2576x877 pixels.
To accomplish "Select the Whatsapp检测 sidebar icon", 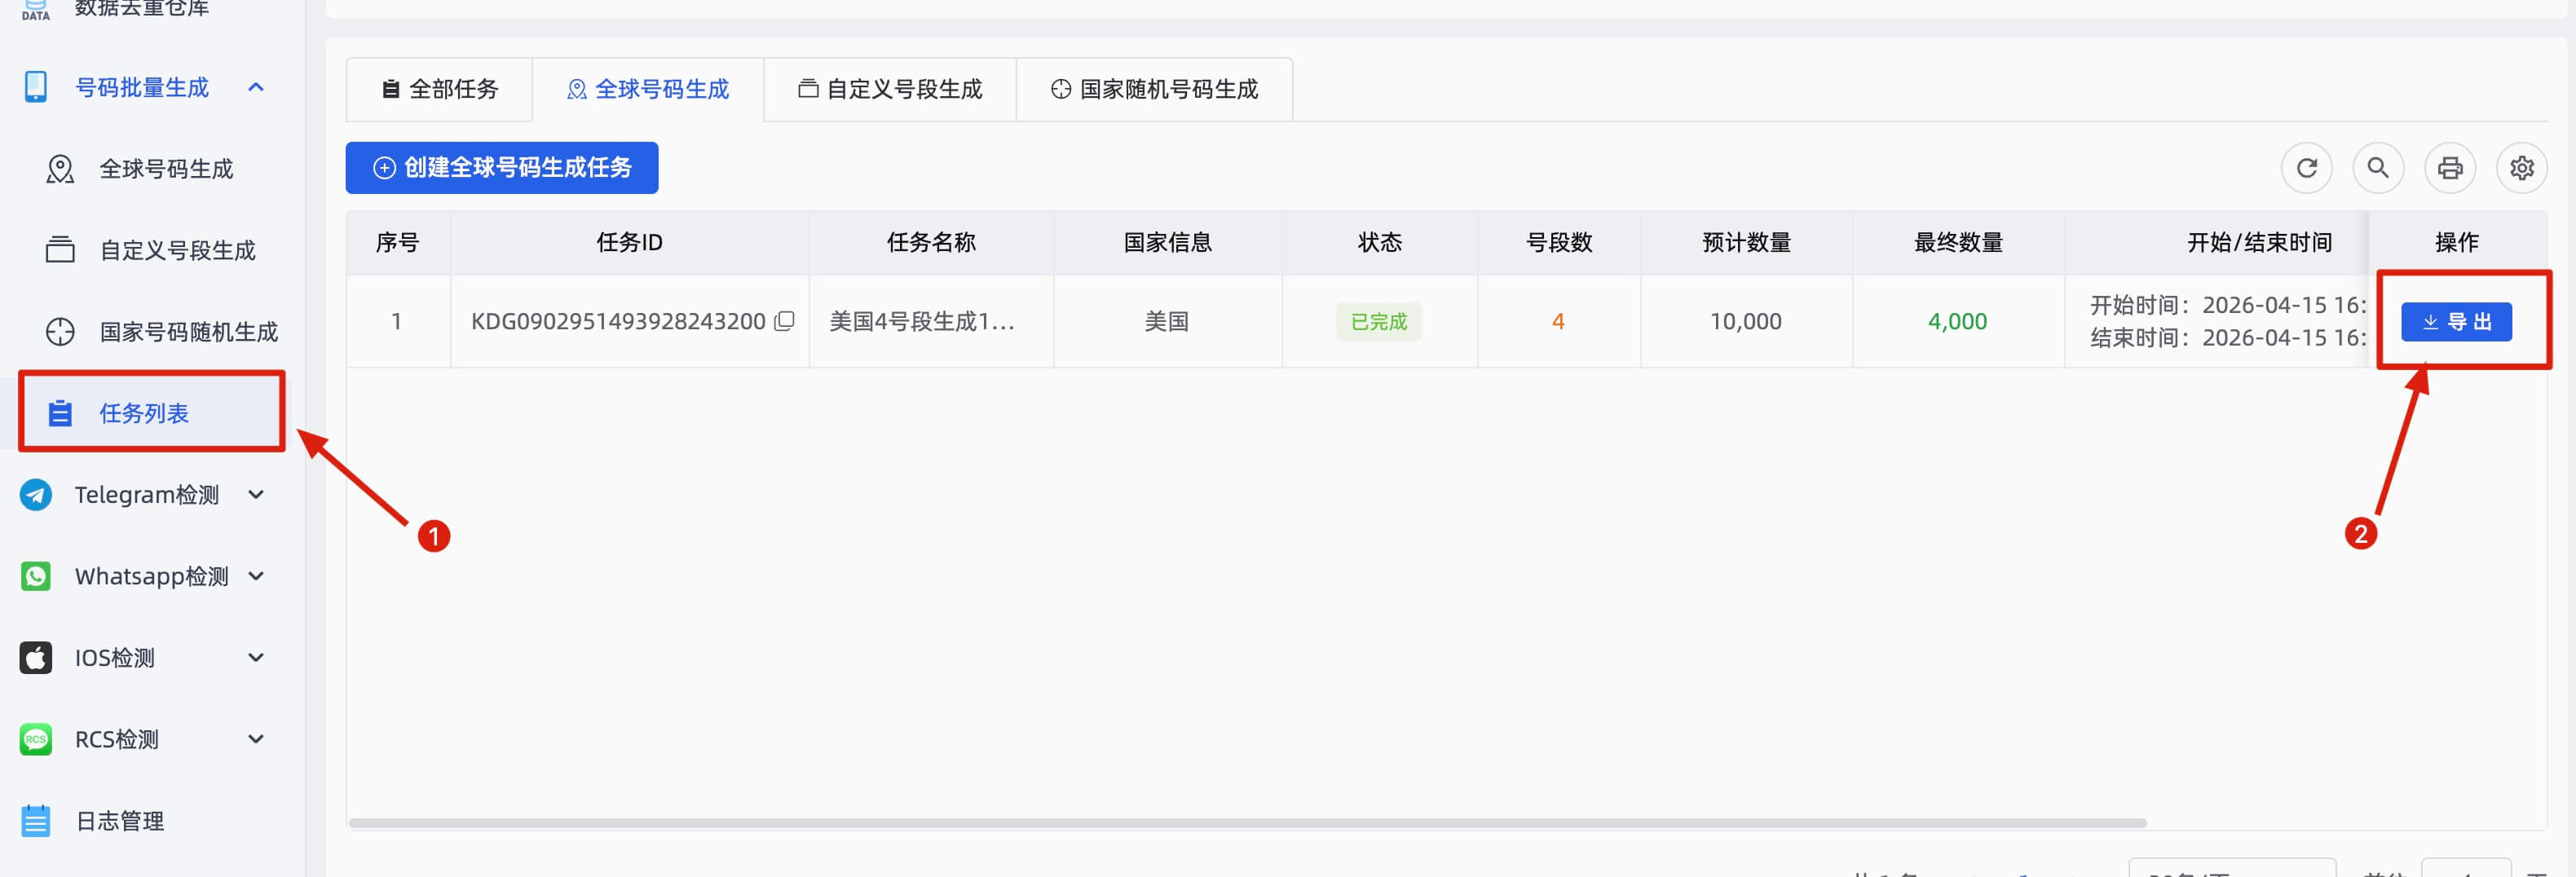I will pos(36,576).
